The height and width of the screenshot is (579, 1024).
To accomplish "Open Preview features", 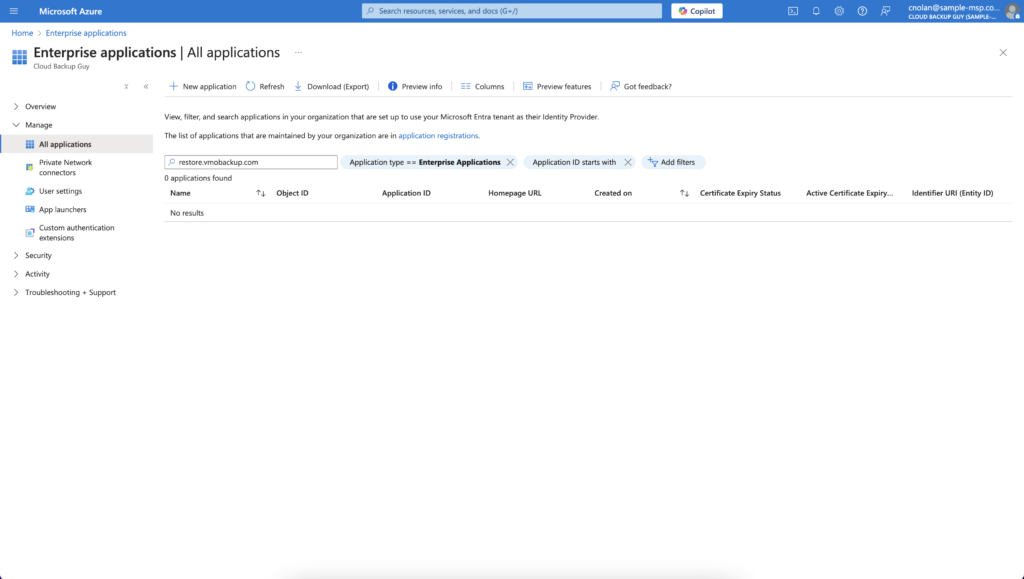I will [x=556, y=86].
